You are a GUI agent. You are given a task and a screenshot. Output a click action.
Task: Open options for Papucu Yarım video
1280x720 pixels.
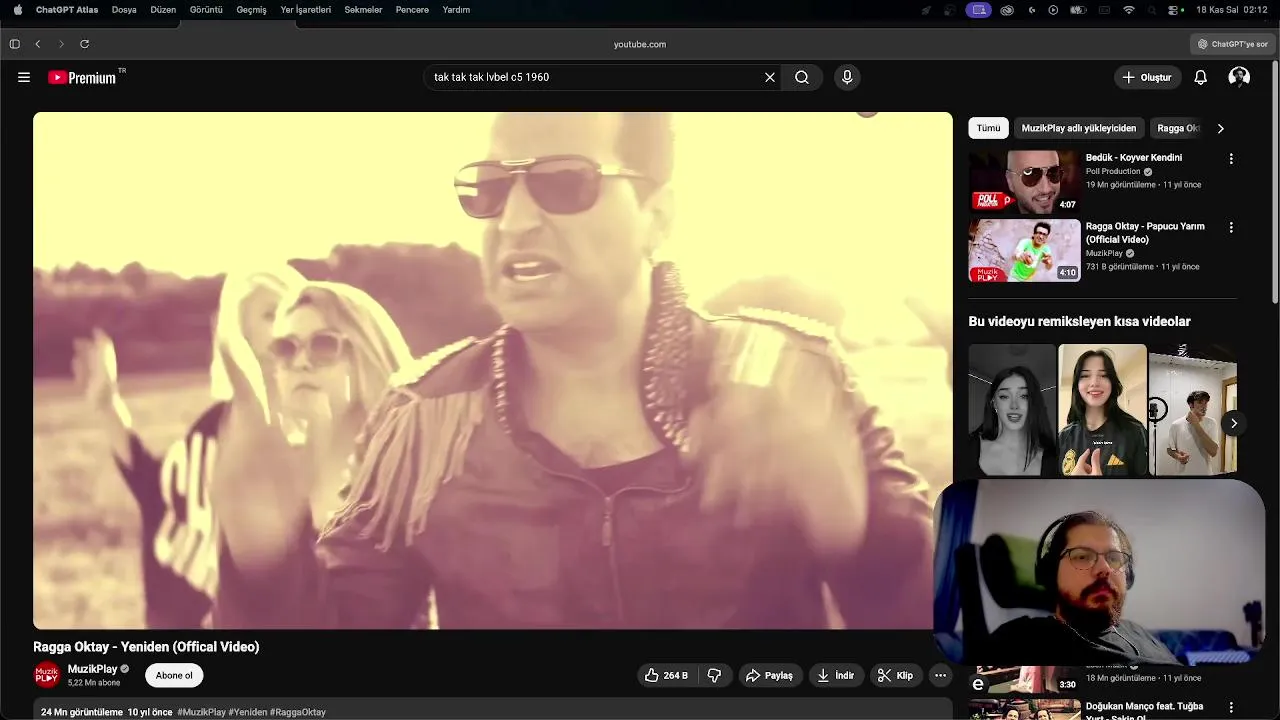1231,228
